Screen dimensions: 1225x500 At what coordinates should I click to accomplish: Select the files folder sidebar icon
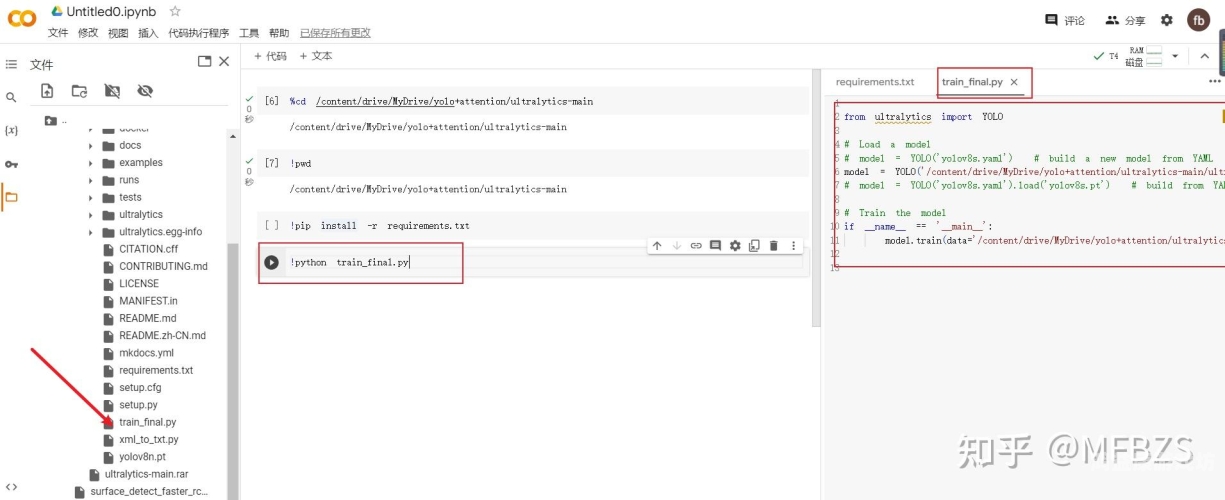pos(11,197)
